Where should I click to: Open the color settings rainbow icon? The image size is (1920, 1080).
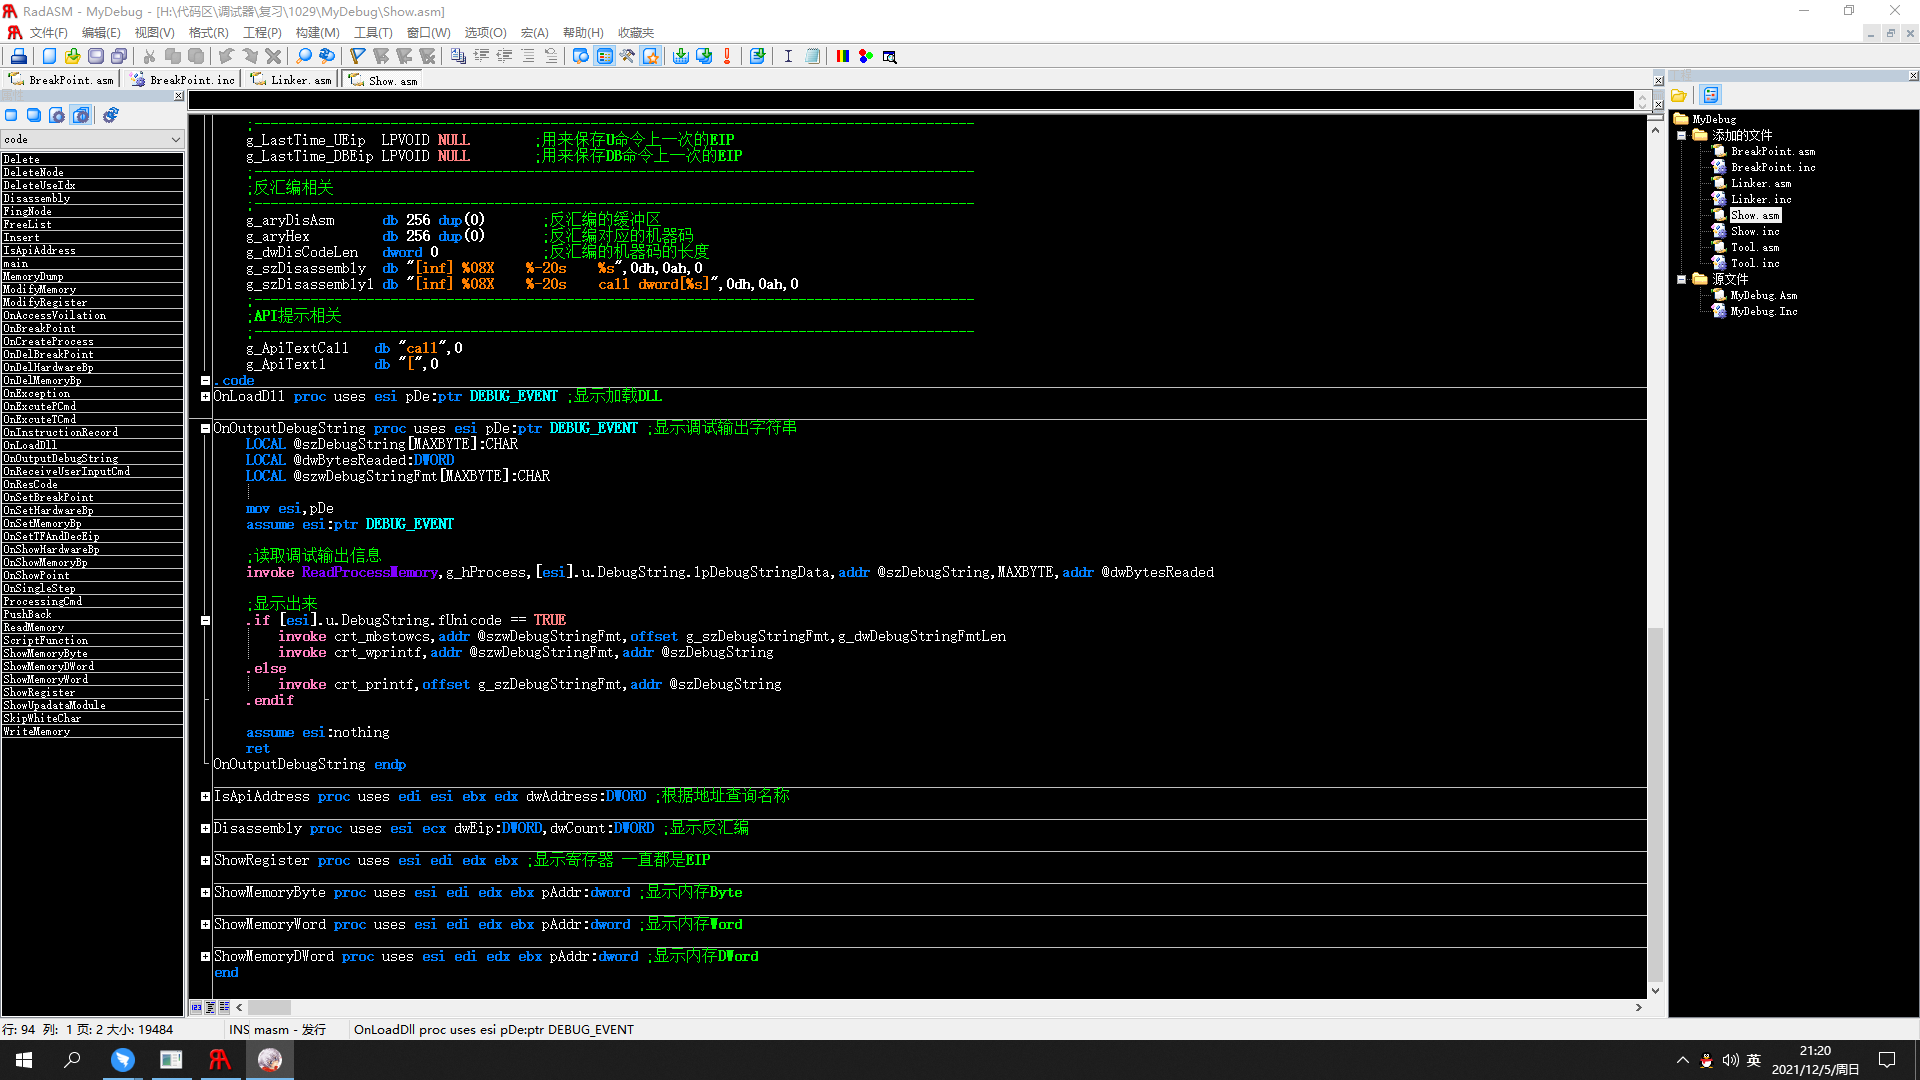point(842,56)
